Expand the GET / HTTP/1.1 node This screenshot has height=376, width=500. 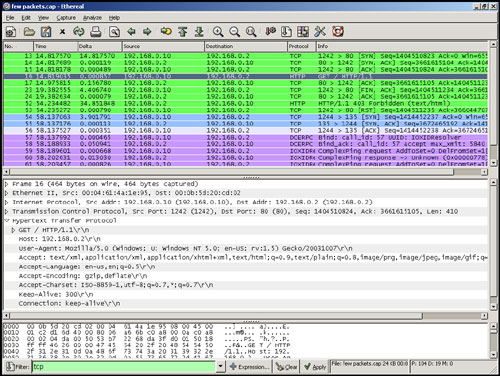click(x=13, y=230)
